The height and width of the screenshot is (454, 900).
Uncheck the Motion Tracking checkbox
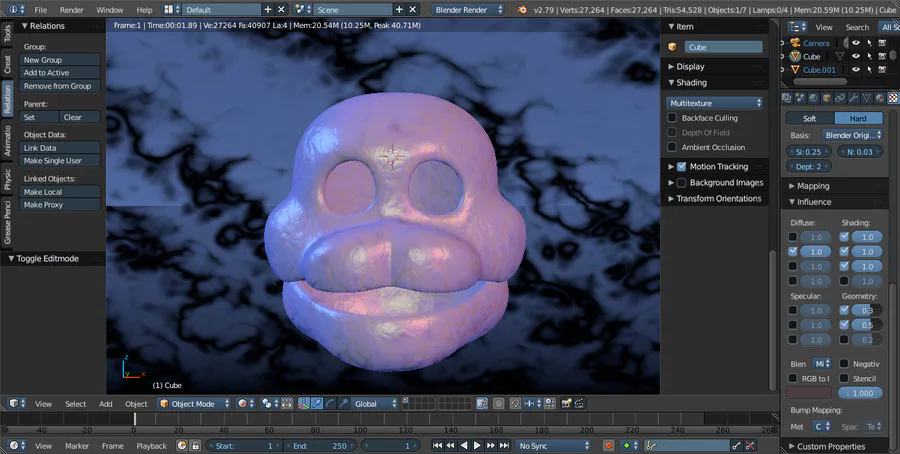(681, 166)
